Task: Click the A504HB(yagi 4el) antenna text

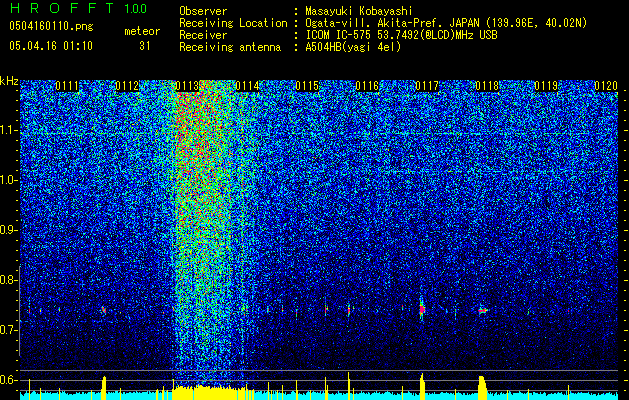Action: click(353, 47)
